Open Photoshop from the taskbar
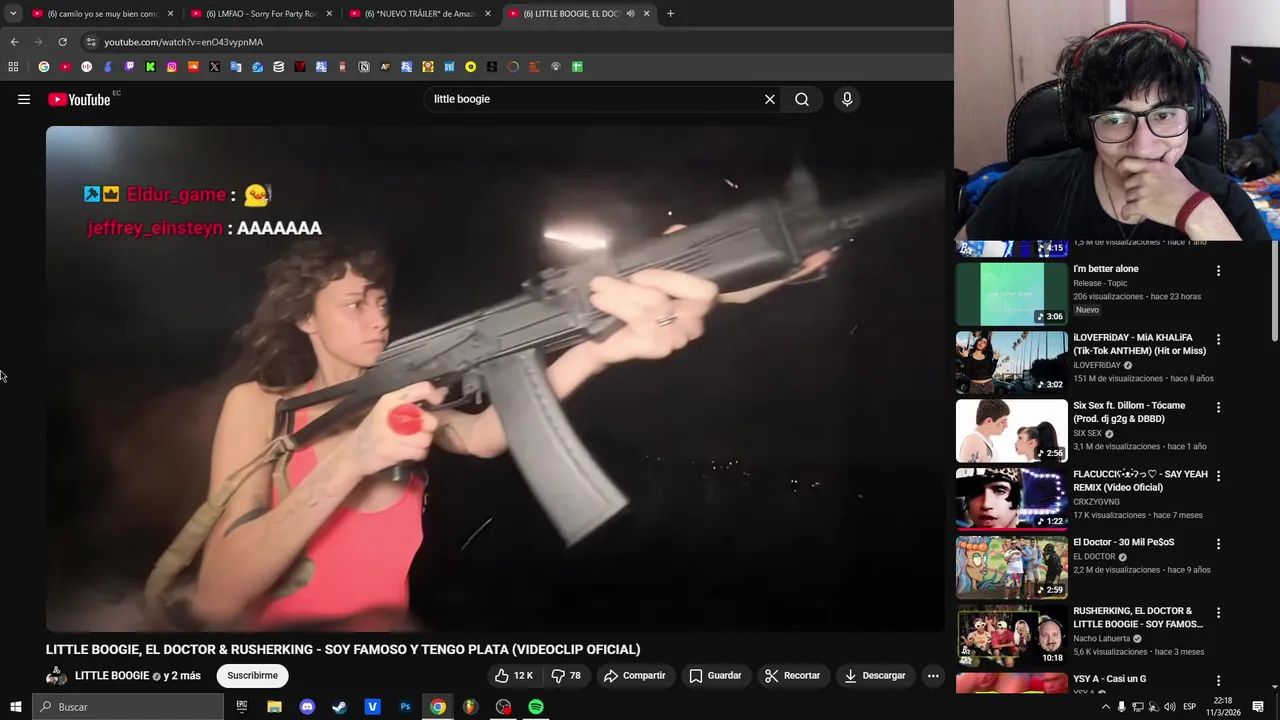 click(x=405, y=707)
